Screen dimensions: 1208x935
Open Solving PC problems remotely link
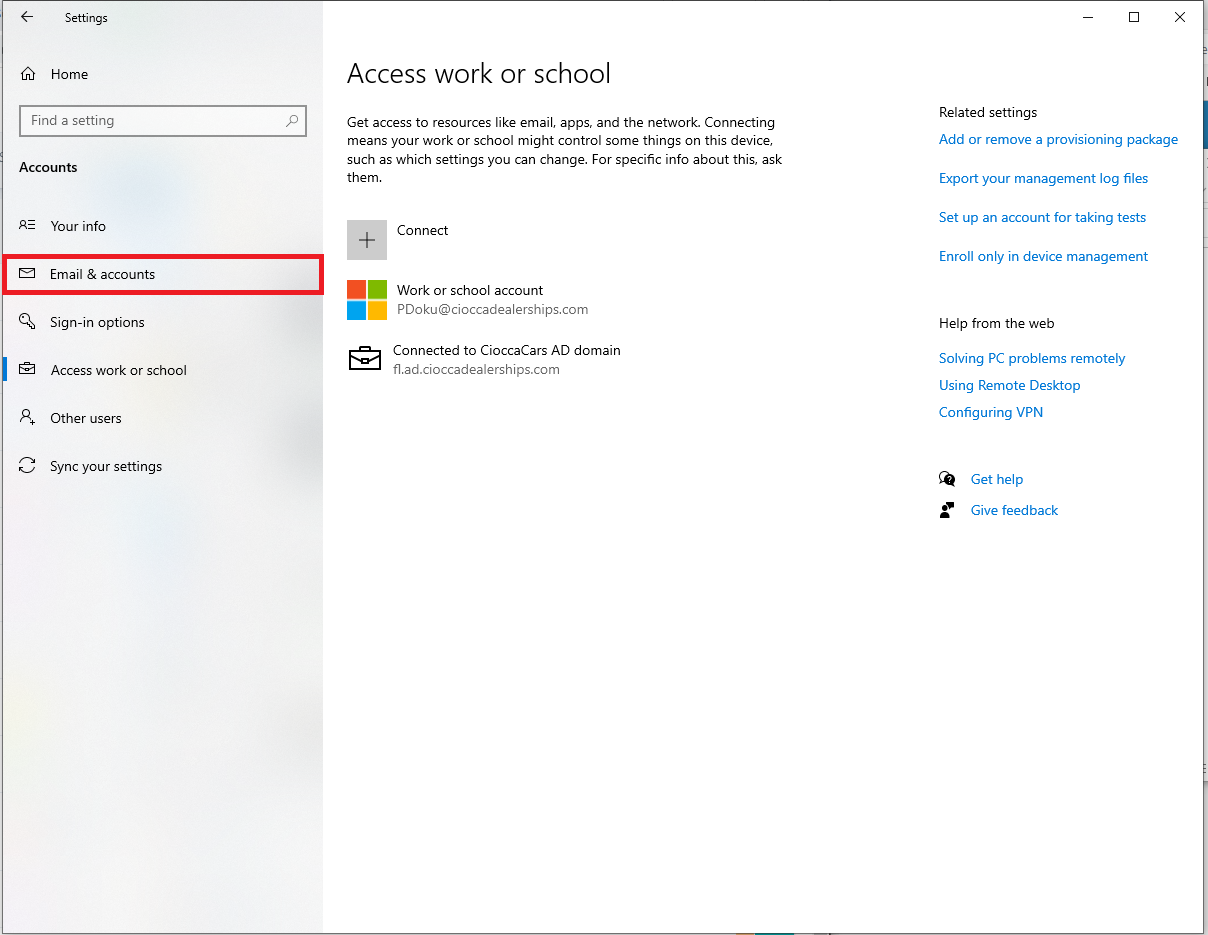coord(1032,358)
